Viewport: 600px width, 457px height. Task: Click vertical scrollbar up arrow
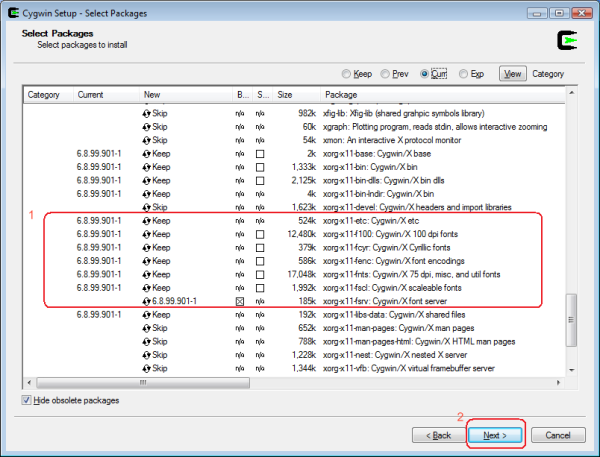pyautogui.click(x=571, y=93)
